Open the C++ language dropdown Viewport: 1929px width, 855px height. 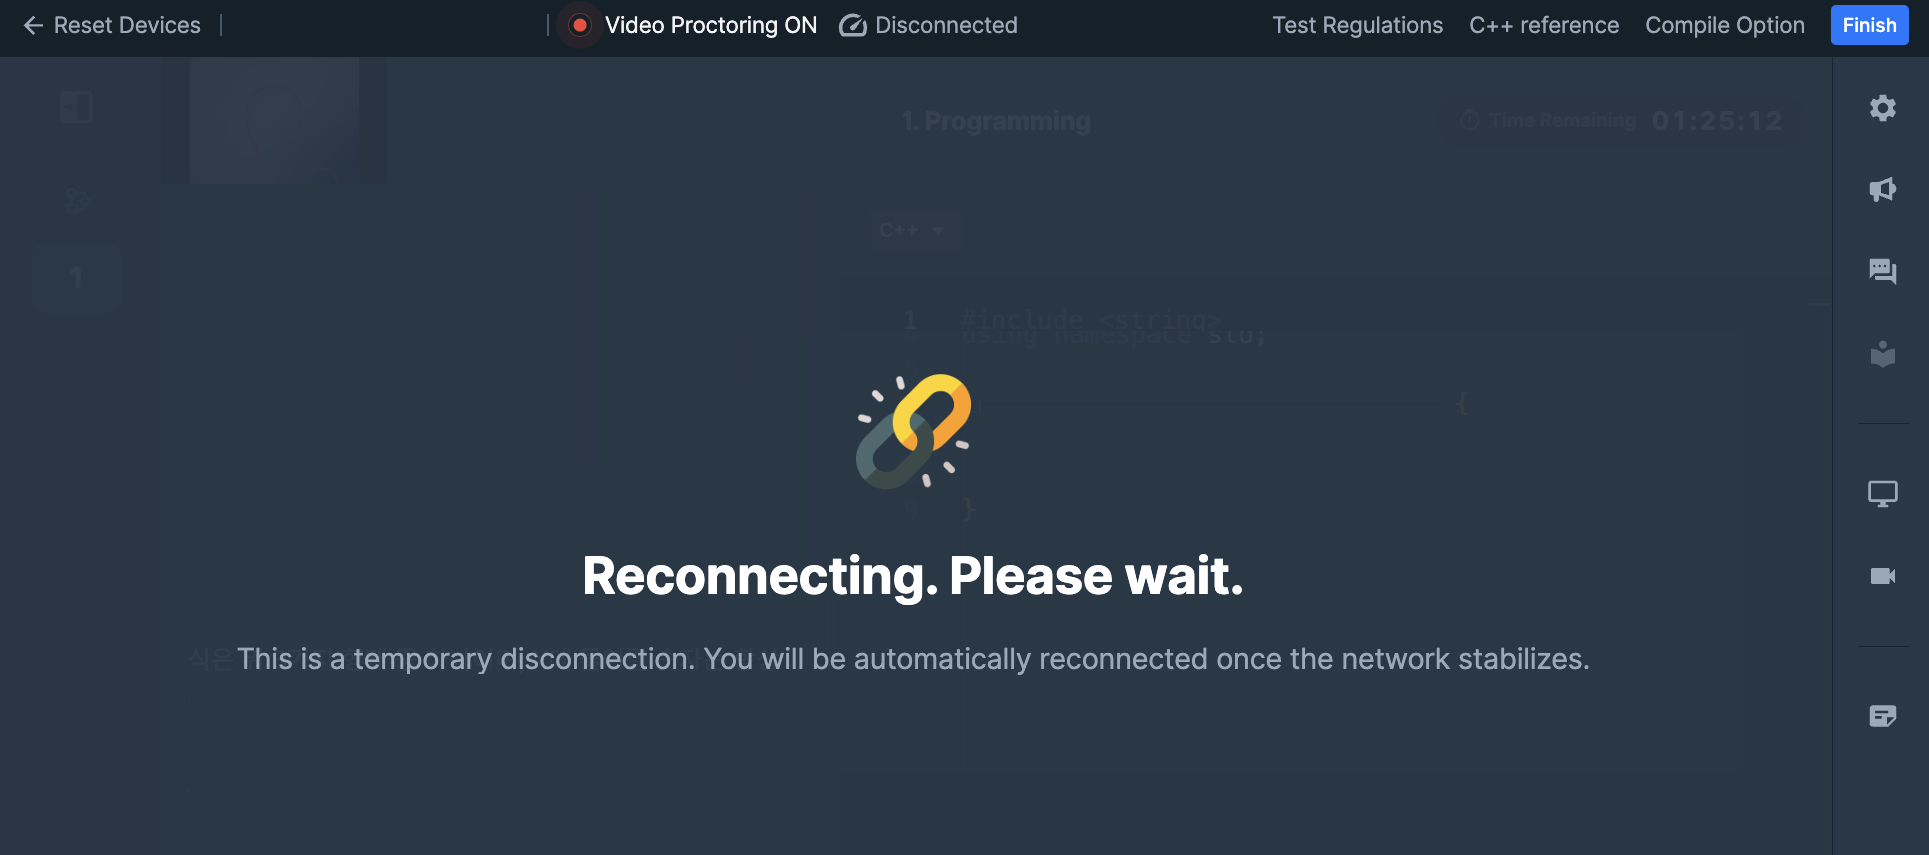point(913,231)
